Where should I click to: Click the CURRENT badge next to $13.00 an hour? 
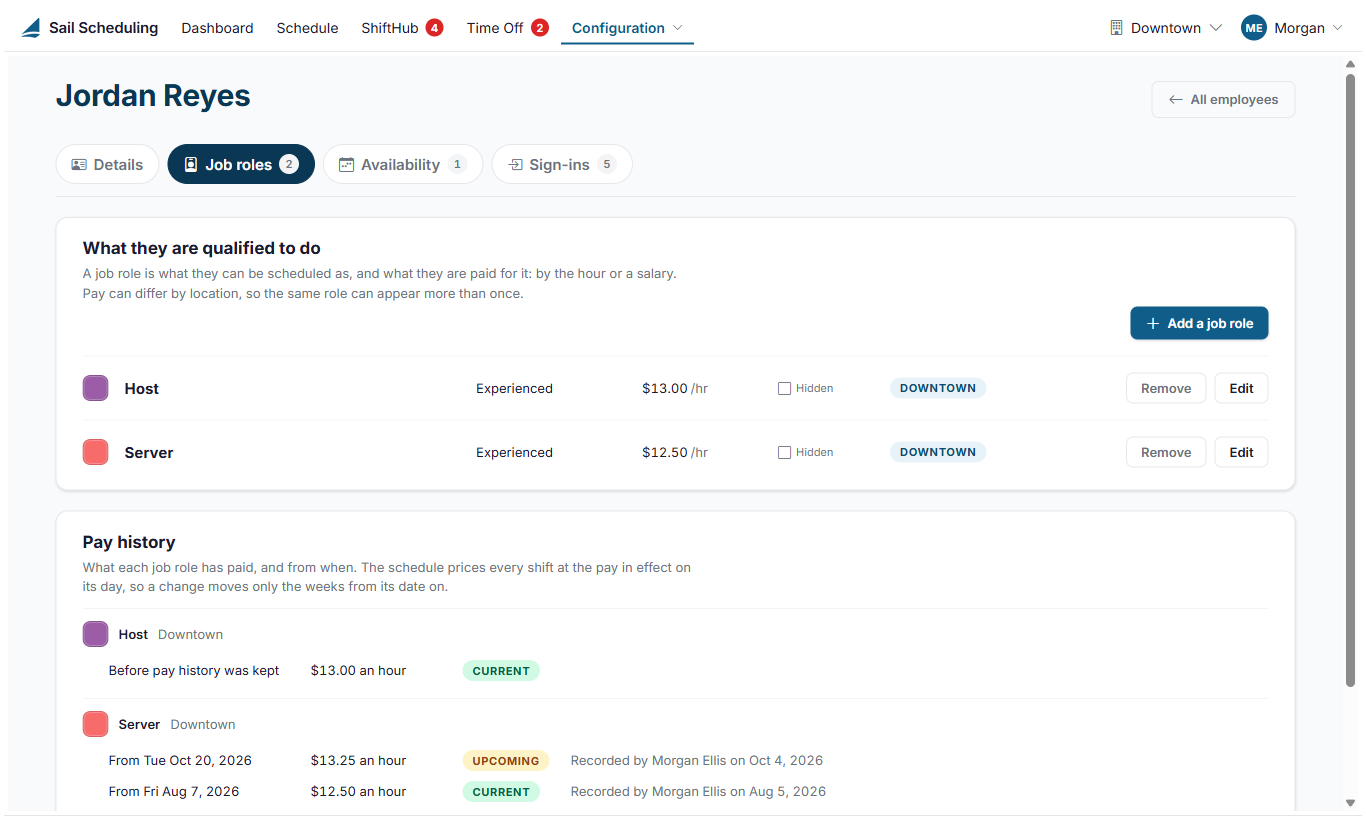click(x=501, y=671)
